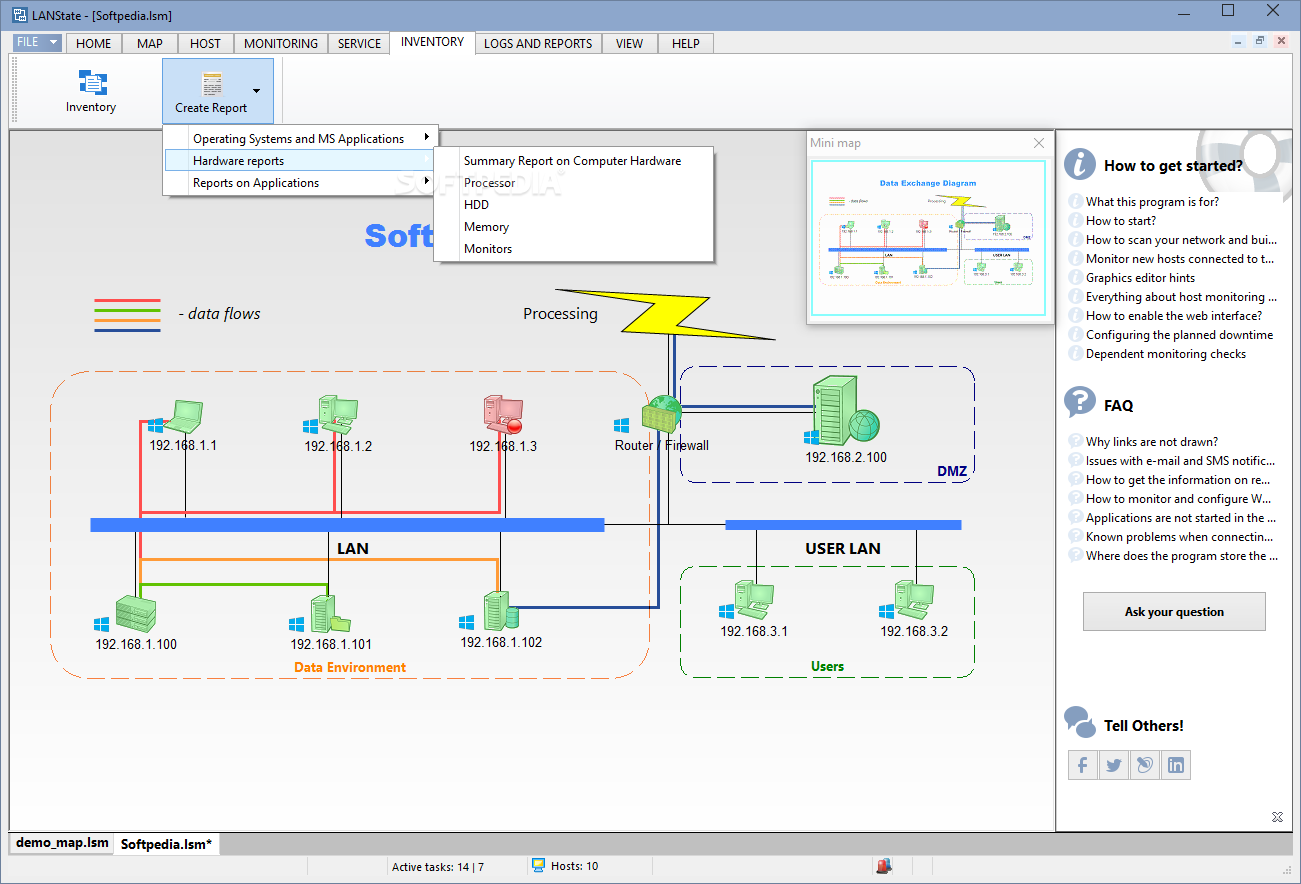Choose Summary Report on Computer Hardware
1301x884 pixels.
pos(573,161)
